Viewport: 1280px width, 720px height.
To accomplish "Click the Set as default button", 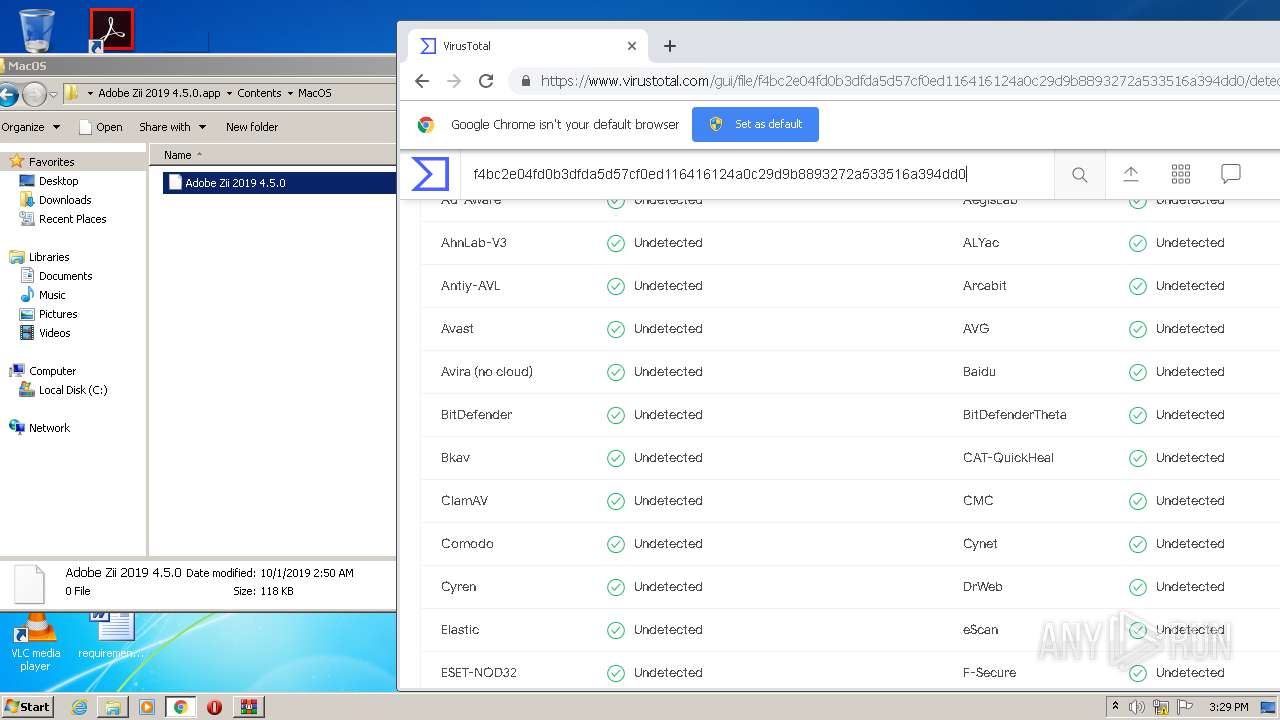I will tap(755, 124).
